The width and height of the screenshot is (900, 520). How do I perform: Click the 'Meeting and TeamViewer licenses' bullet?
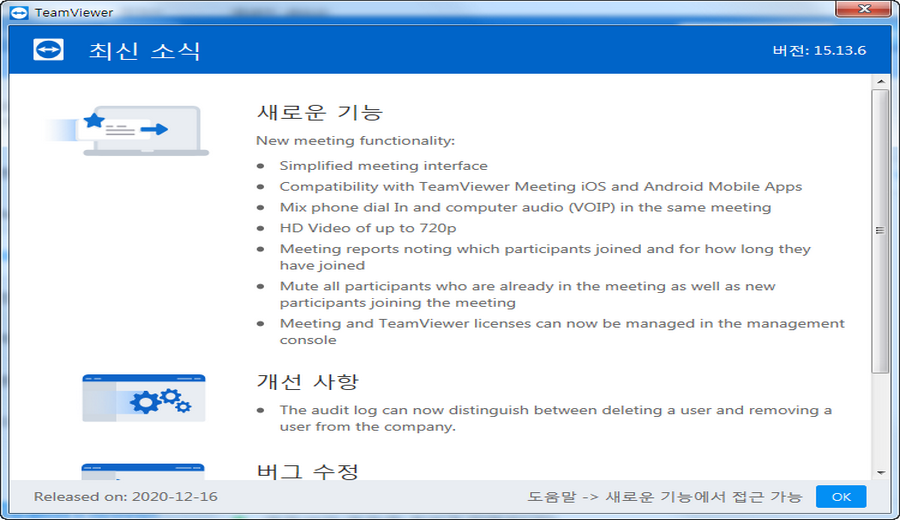[562, 331]
